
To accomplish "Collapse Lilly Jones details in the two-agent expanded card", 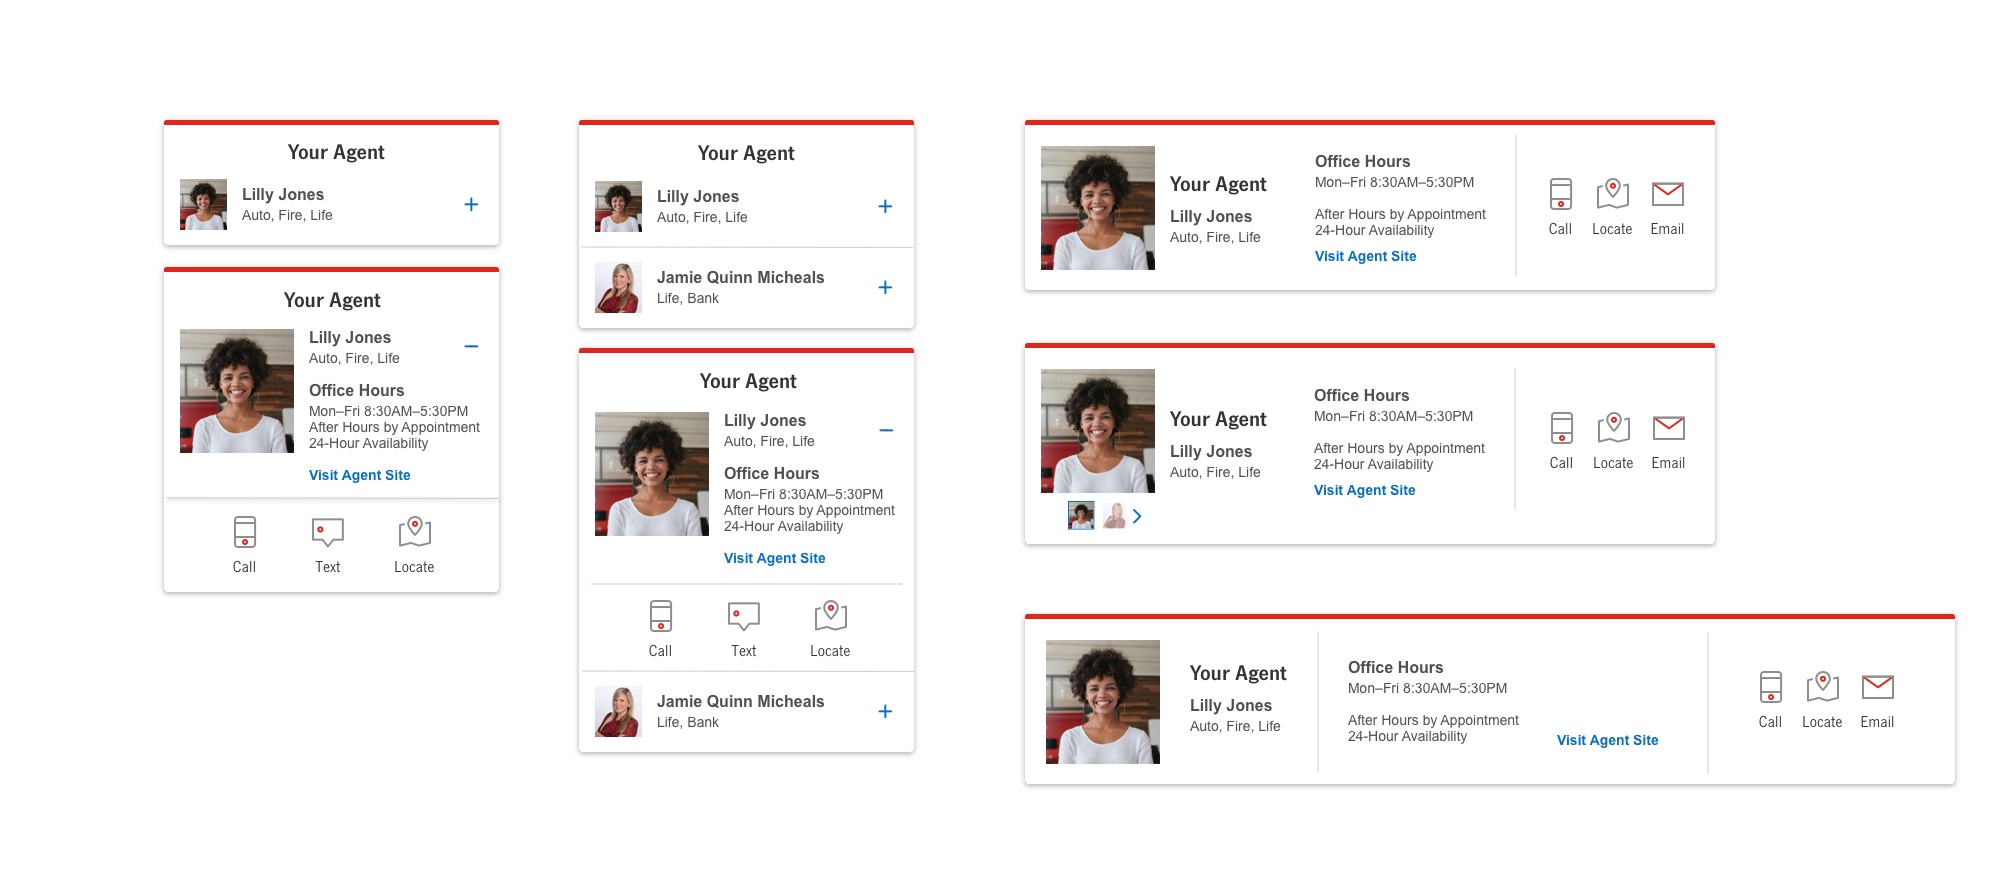I will pyautogui.click(x=886, y=431).
